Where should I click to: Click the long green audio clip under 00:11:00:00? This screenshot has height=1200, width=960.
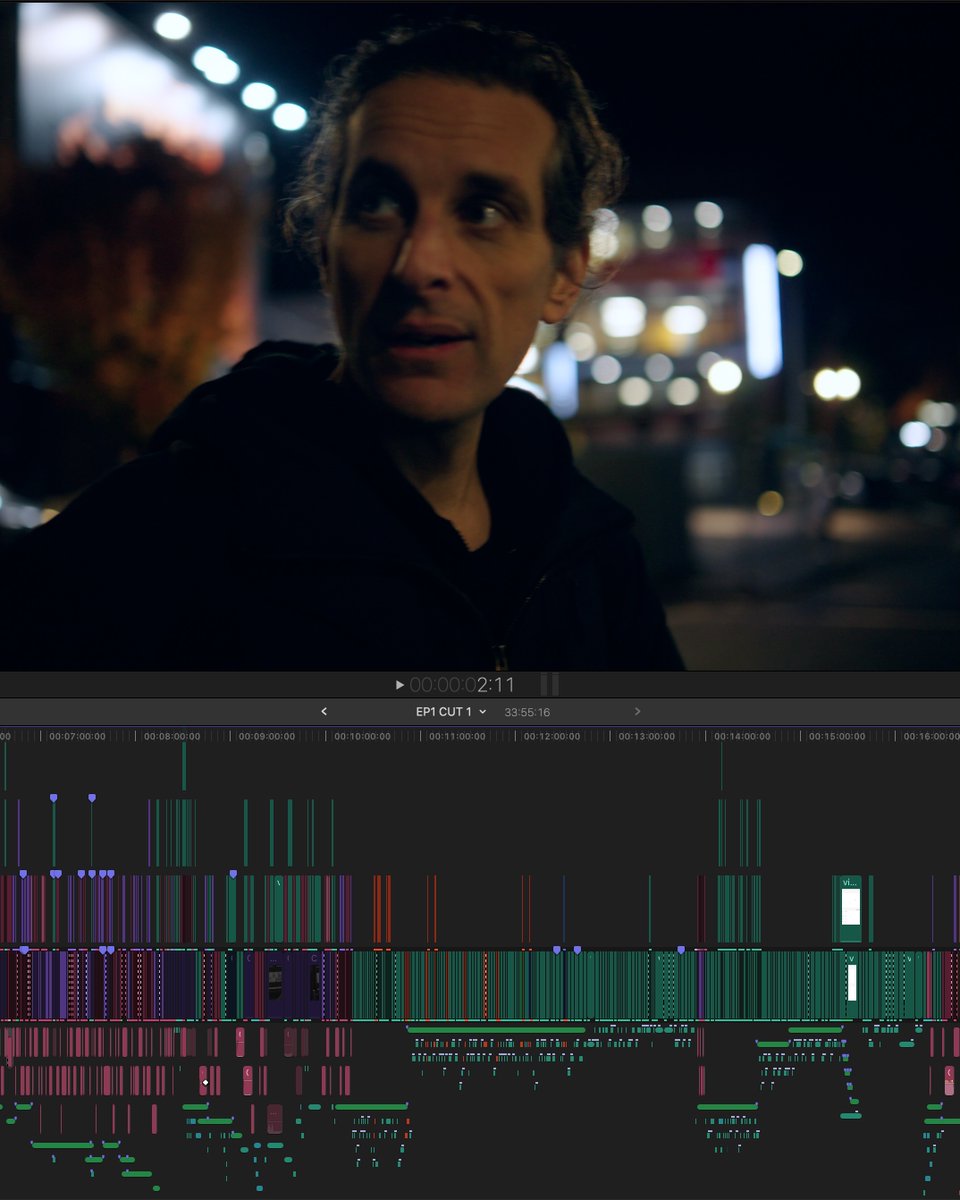(x=496, y=1029)
